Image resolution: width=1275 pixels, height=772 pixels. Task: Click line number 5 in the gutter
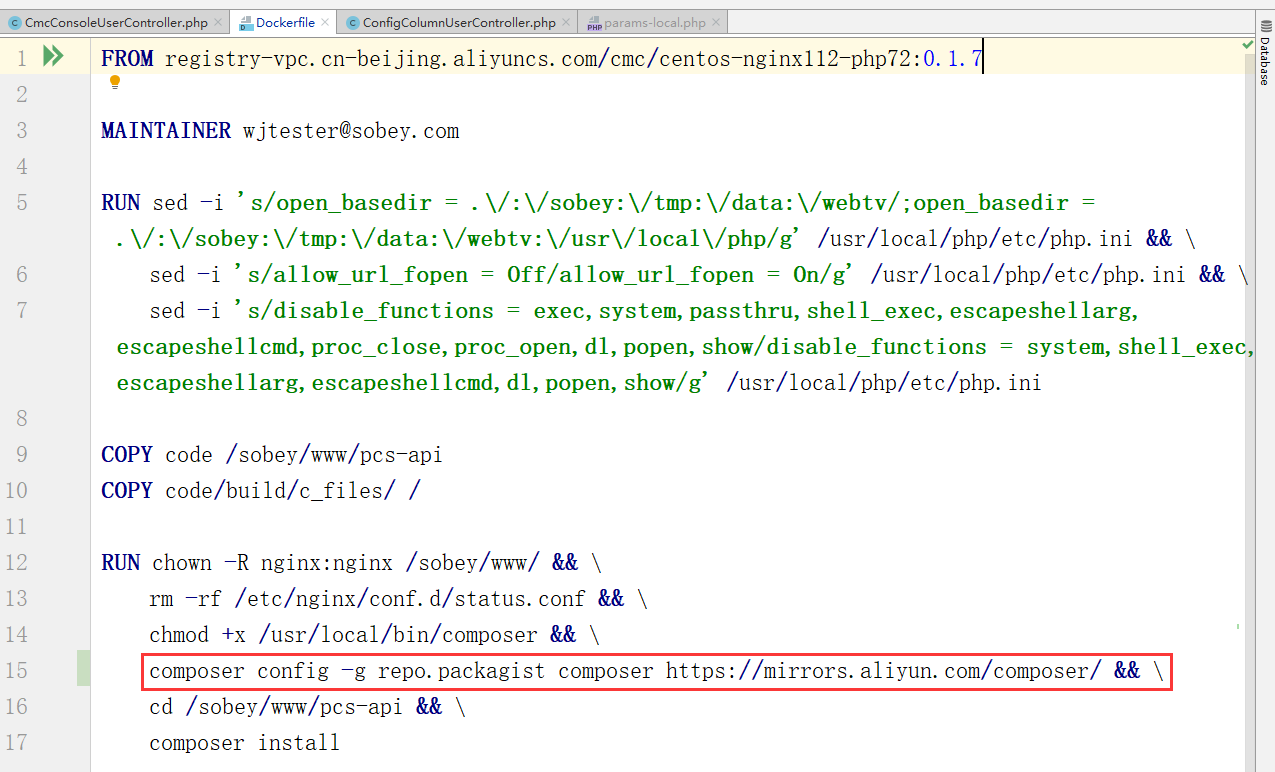pos(22,203)
